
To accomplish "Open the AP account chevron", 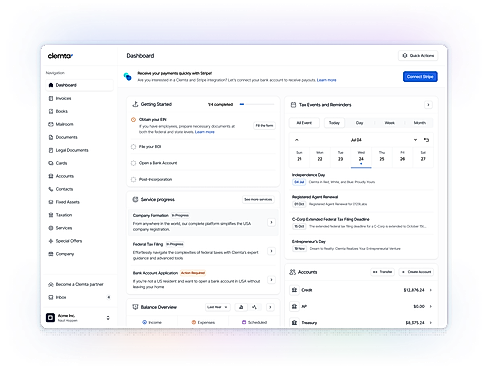I will 431,306.
